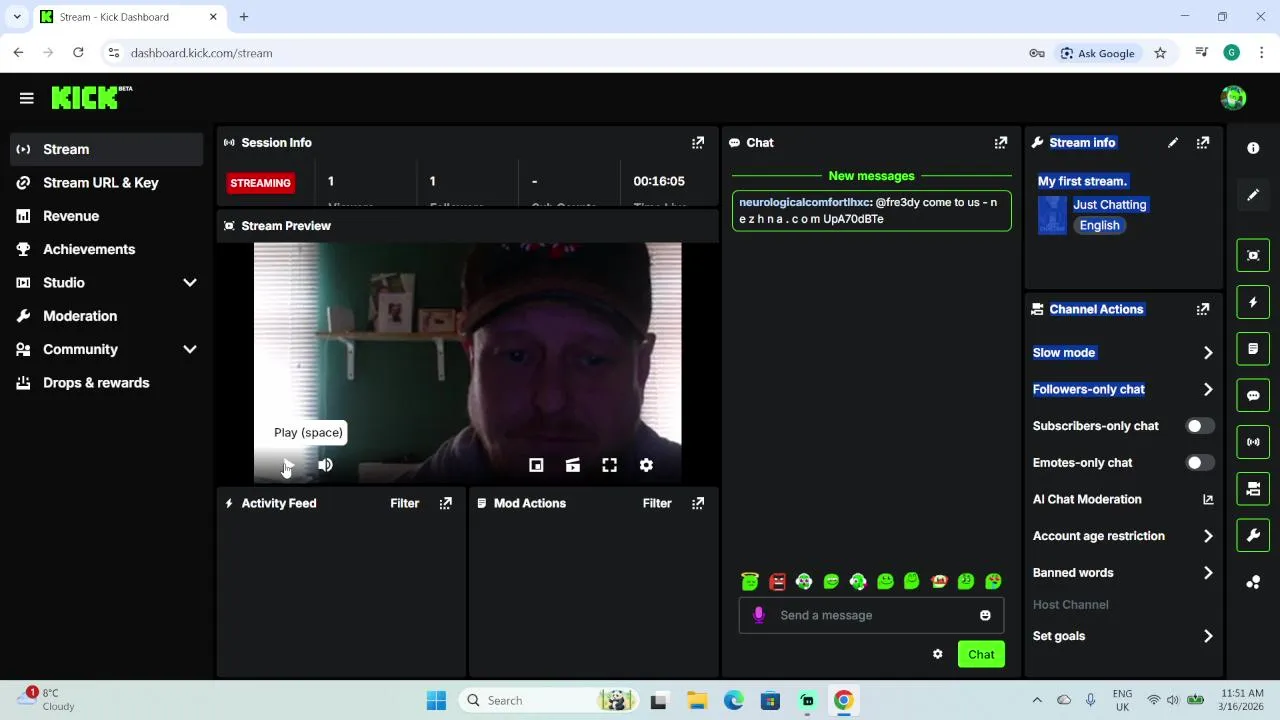Jump to New messages in chat

[x=871, y=176]
